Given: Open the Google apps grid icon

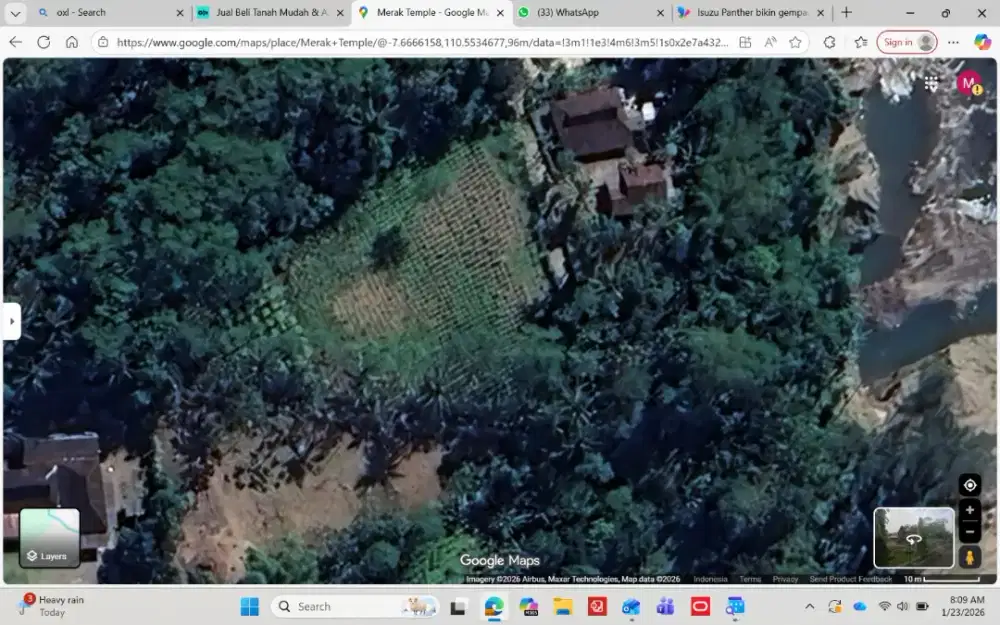Looking at the screenshot, I should point(931,84).
